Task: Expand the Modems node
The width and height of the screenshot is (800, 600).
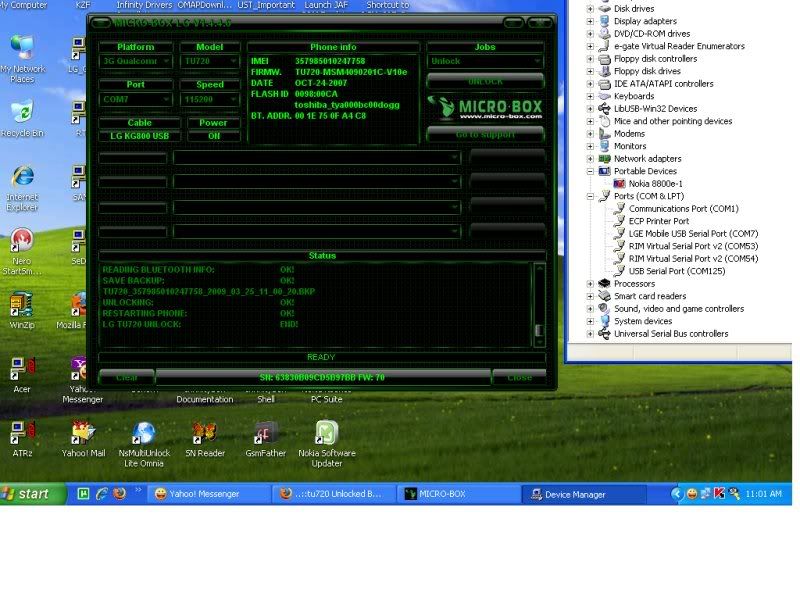Action: click(590, 134)
